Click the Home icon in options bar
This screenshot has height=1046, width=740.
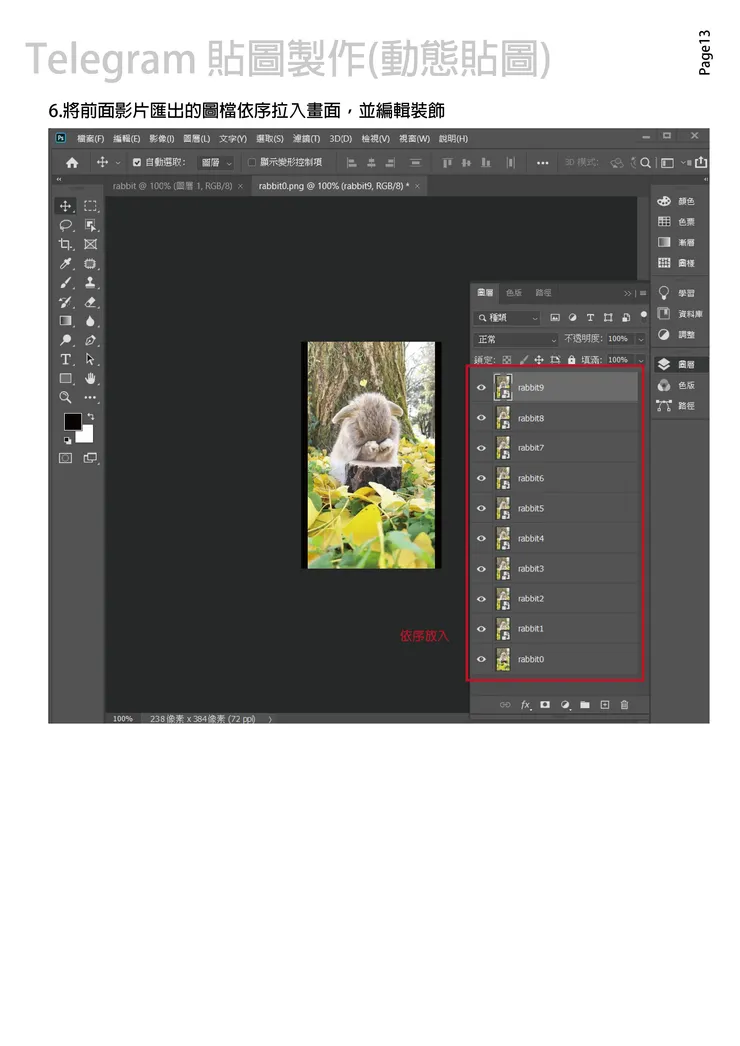tap(72, 162)
